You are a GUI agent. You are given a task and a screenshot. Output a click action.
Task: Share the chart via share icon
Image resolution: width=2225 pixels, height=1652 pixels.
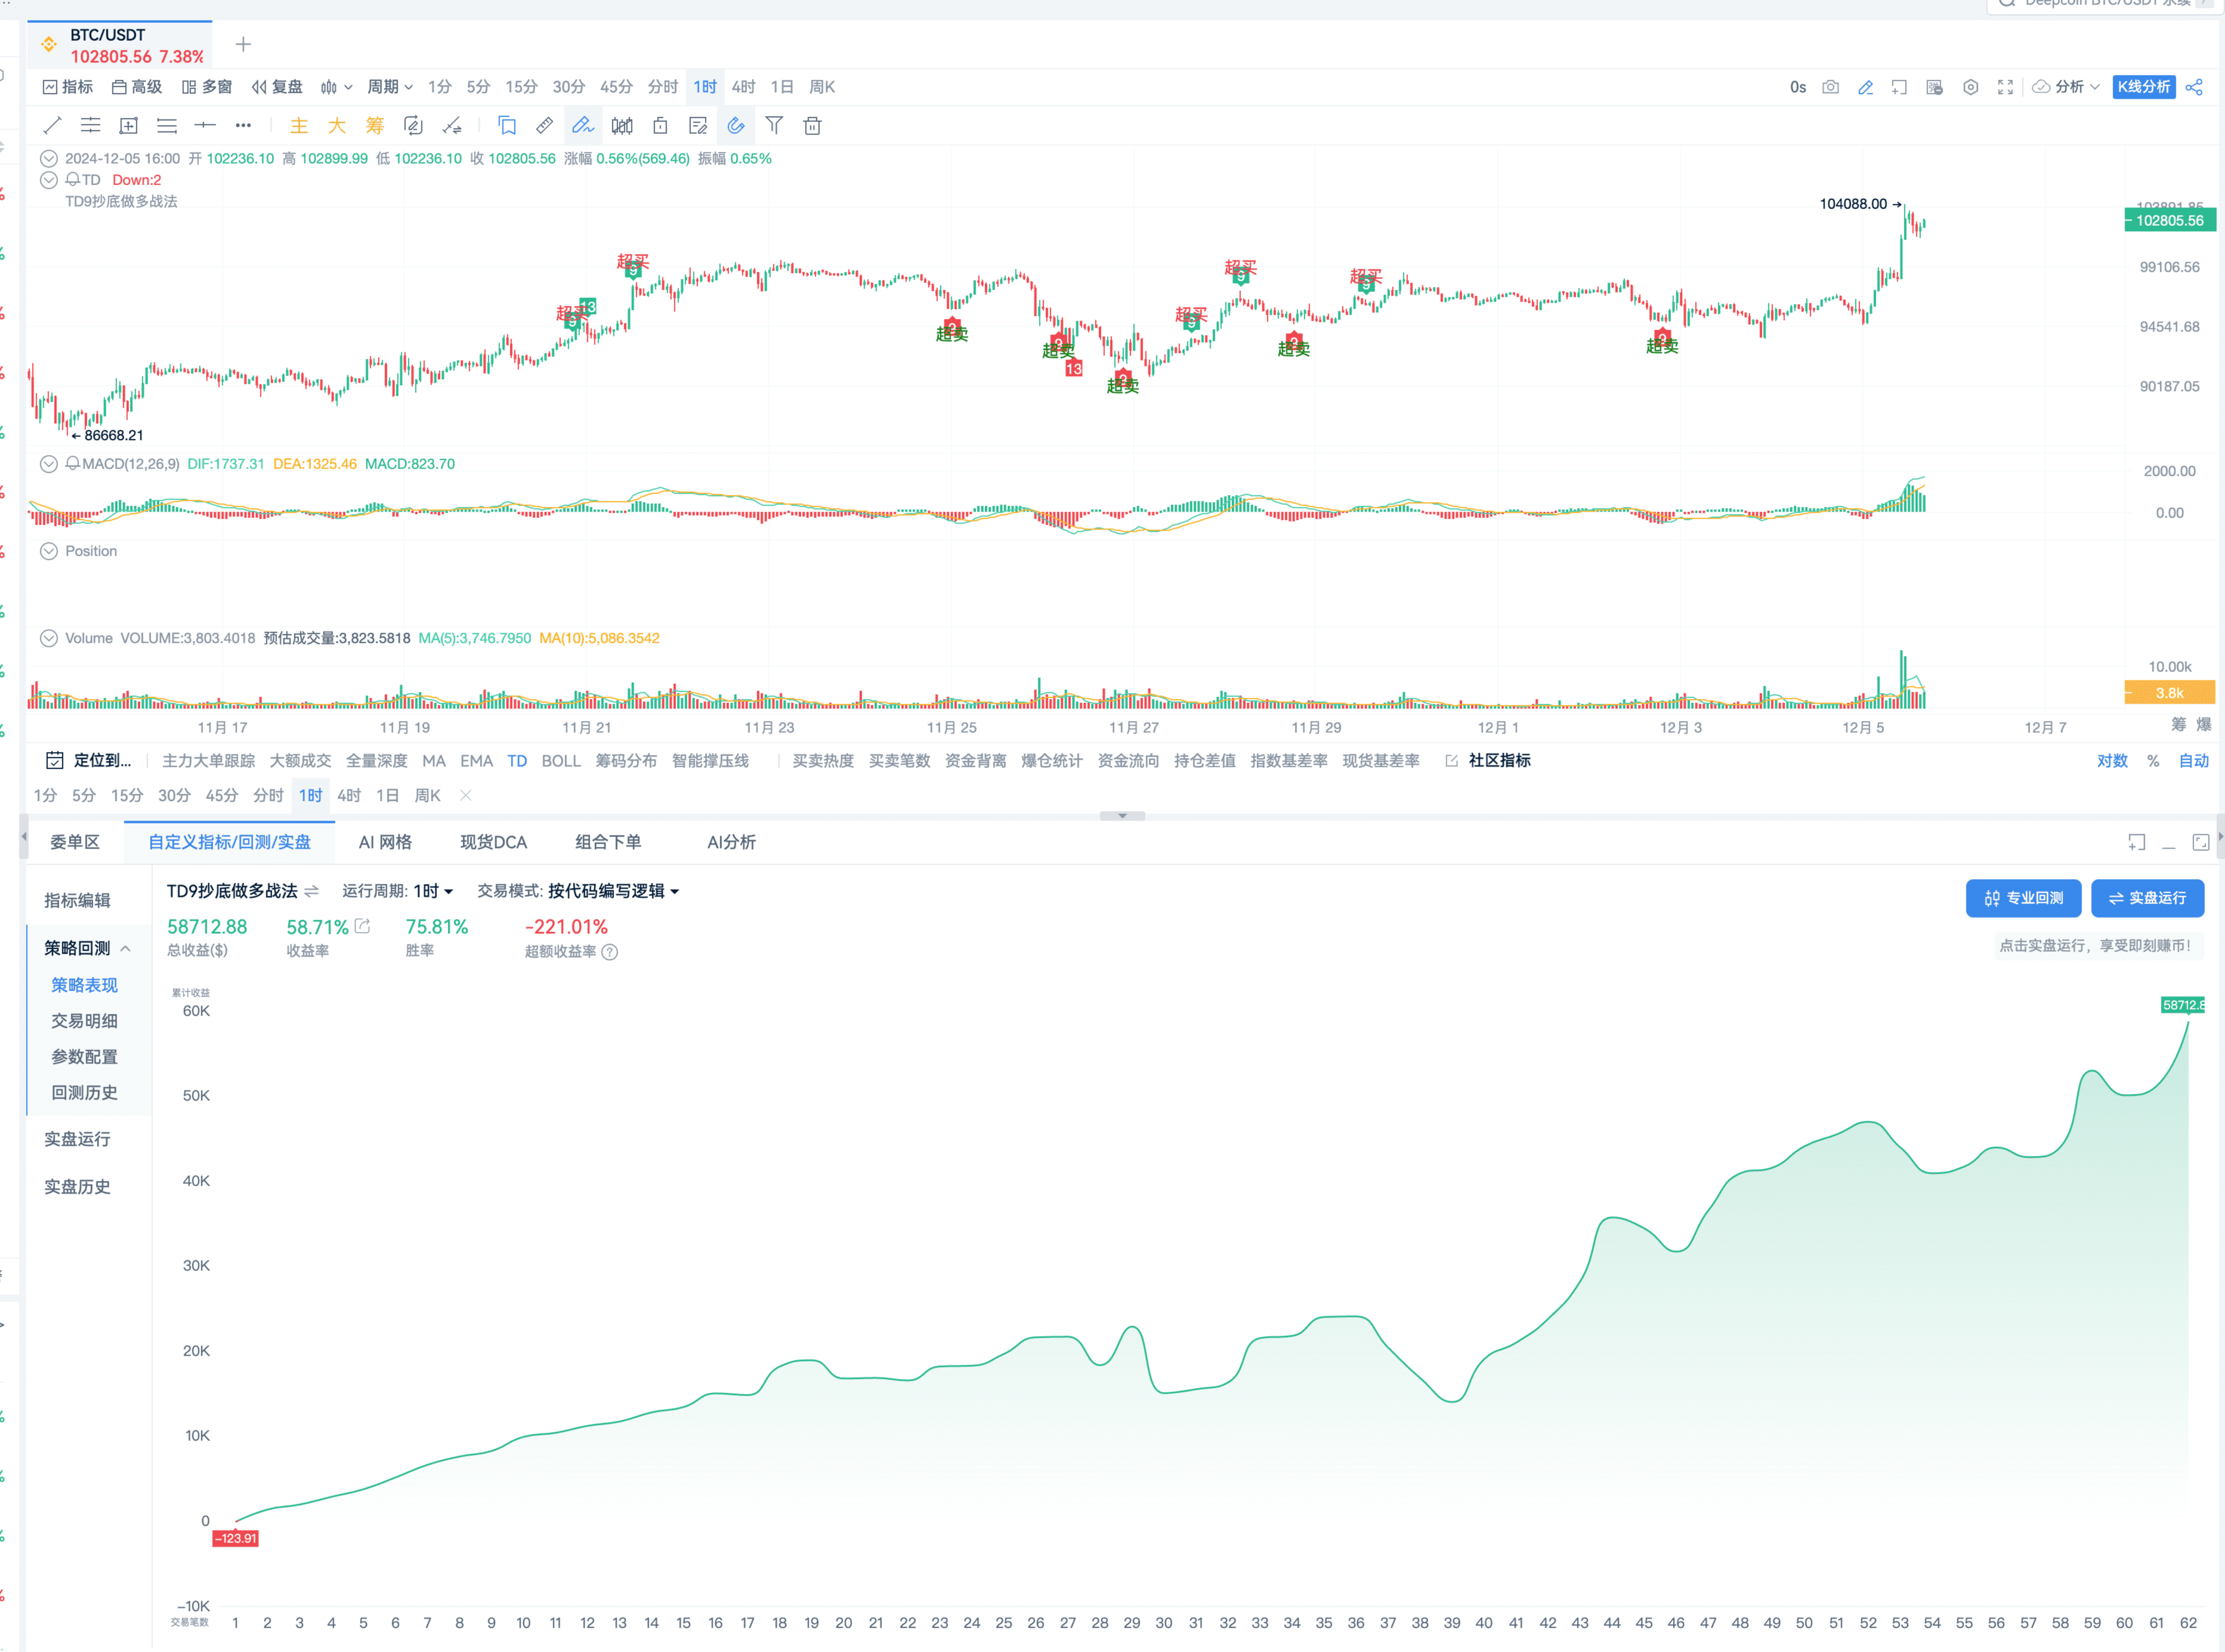click(x=2194, y=87)
